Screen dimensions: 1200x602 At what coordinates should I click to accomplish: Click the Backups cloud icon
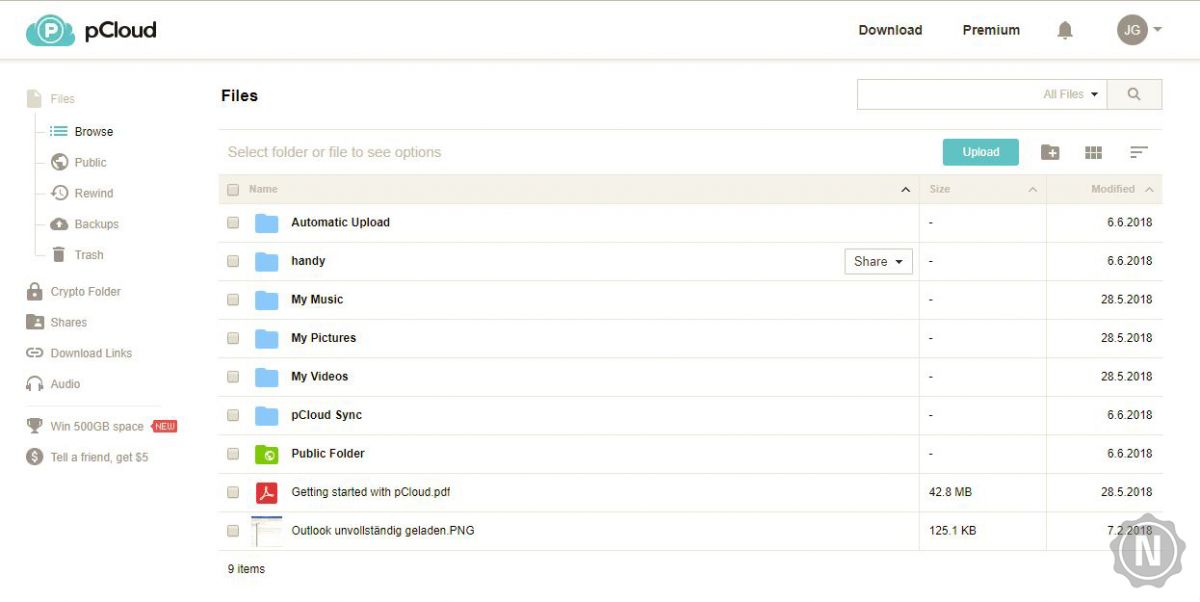coord(59,224)
